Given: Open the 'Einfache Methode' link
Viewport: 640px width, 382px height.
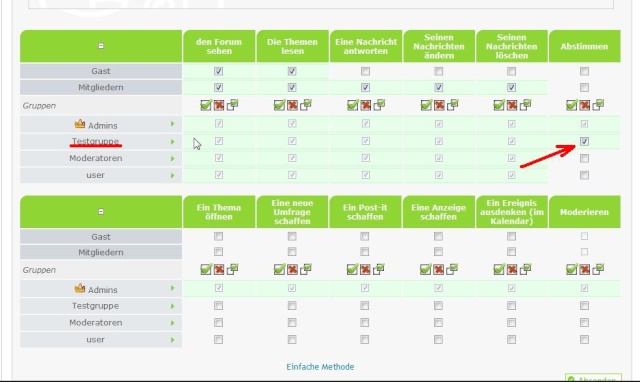Looking at the screenshot, I should [x=320, y=366].
